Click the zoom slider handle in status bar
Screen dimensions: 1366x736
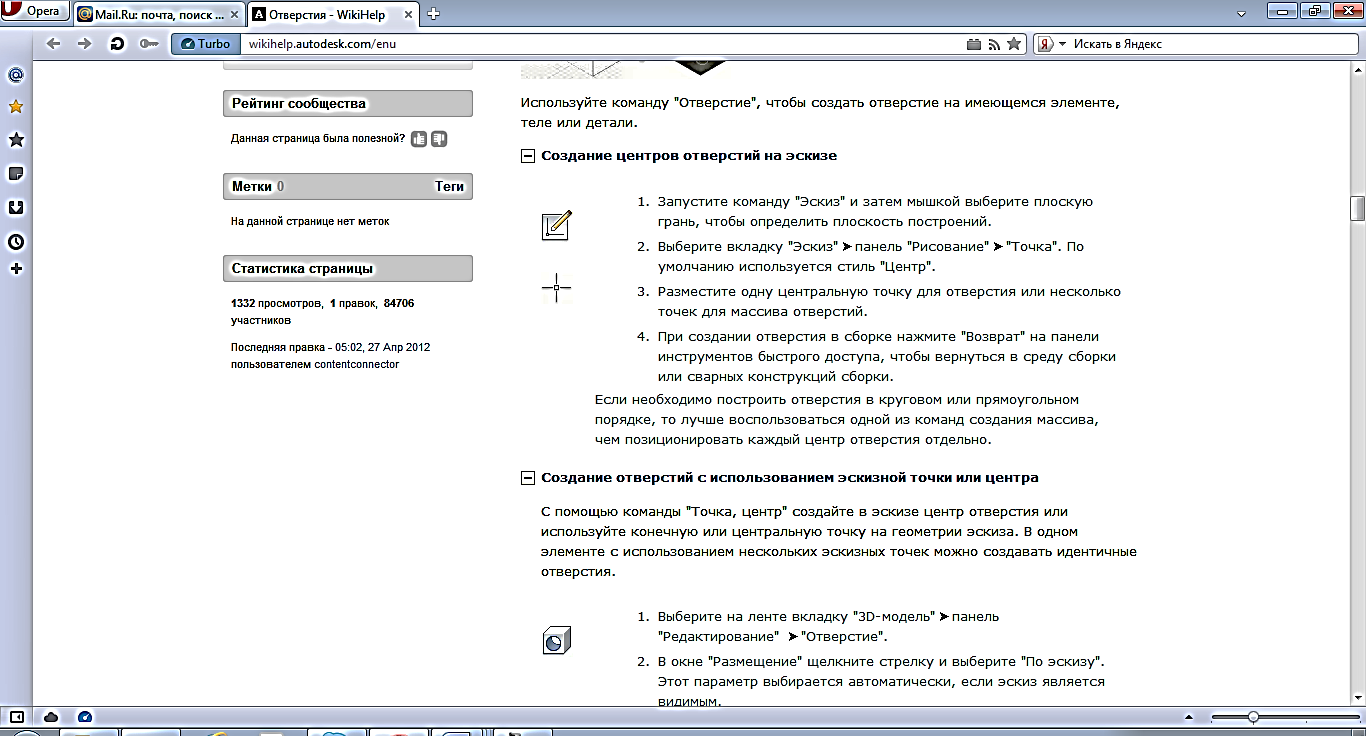pyautogui.click(x=1253, y=717)
